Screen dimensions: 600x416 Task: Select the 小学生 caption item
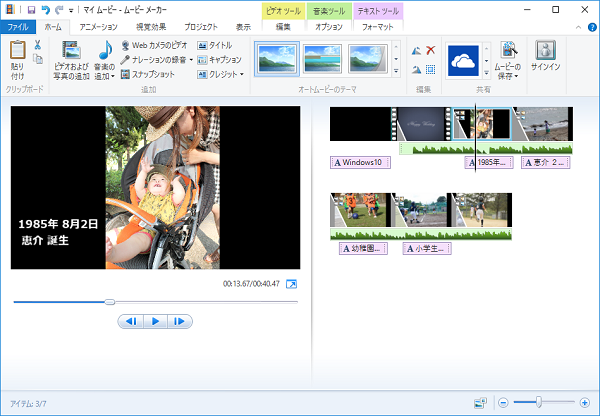[427, 249]
